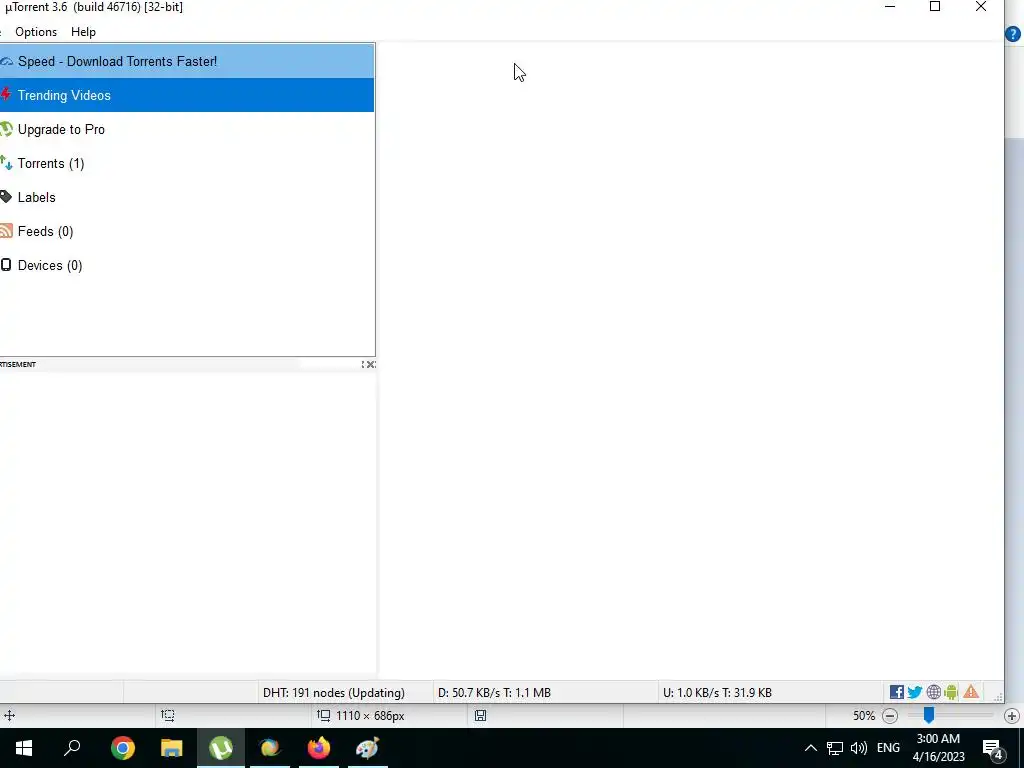Open Google Chrome from the taskbar

123,748
